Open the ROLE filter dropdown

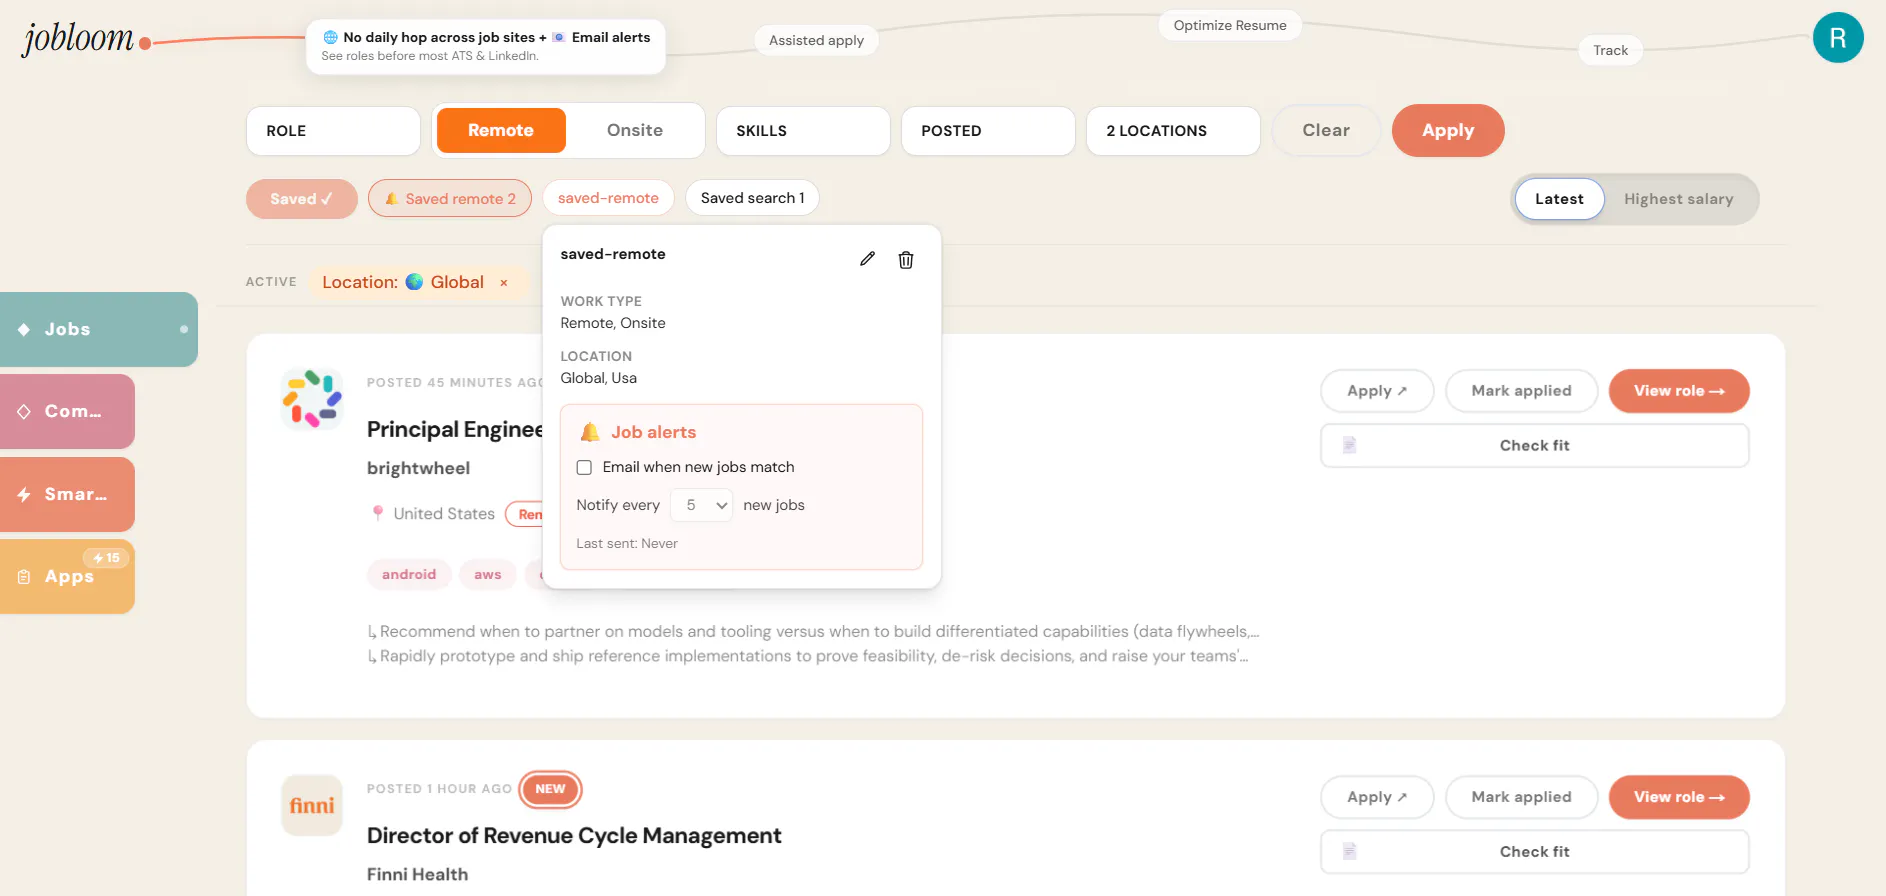point(333,131)
